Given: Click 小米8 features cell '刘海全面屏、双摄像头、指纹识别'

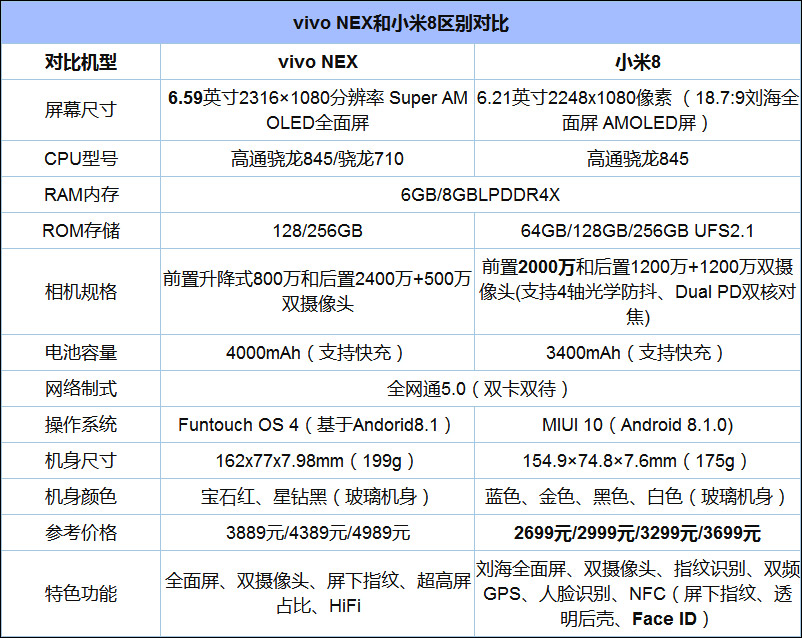Looking at the screenshot, I should pyautogui.click(x=637, y=593).
